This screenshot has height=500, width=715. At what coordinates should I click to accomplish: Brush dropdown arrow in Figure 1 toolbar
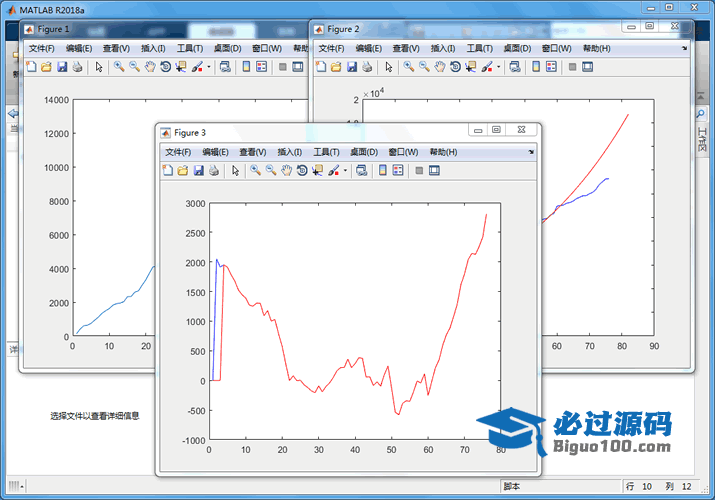[209, 67]
